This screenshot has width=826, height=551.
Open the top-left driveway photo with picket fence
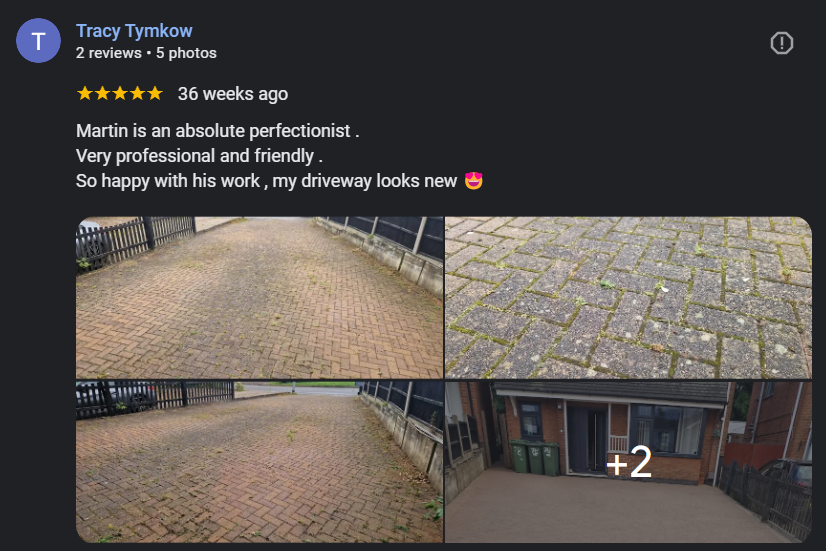259,298
